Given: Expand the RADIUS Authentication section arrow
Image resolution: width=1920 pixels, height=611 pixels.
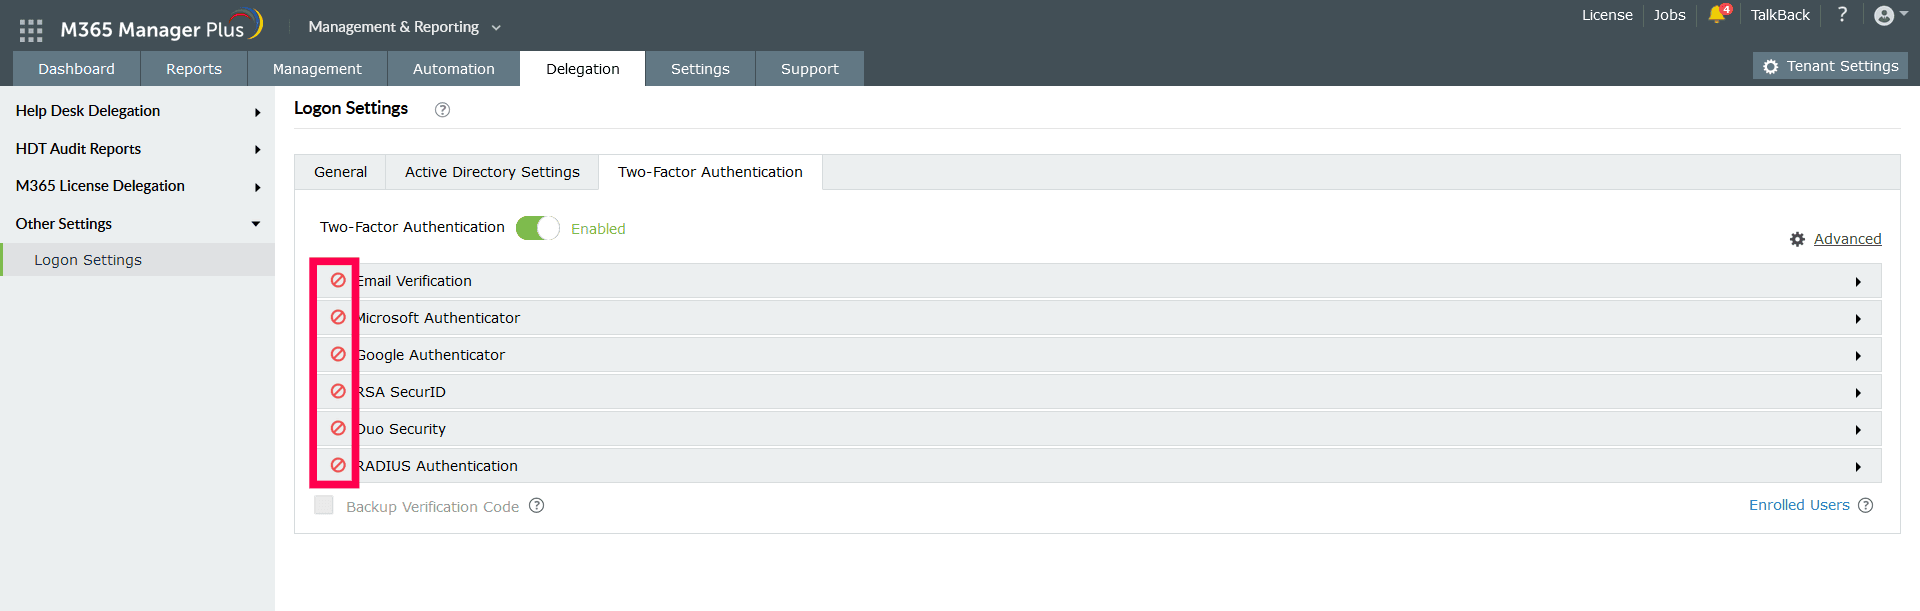Looking at the screenshot, I should click(1858, 467).
